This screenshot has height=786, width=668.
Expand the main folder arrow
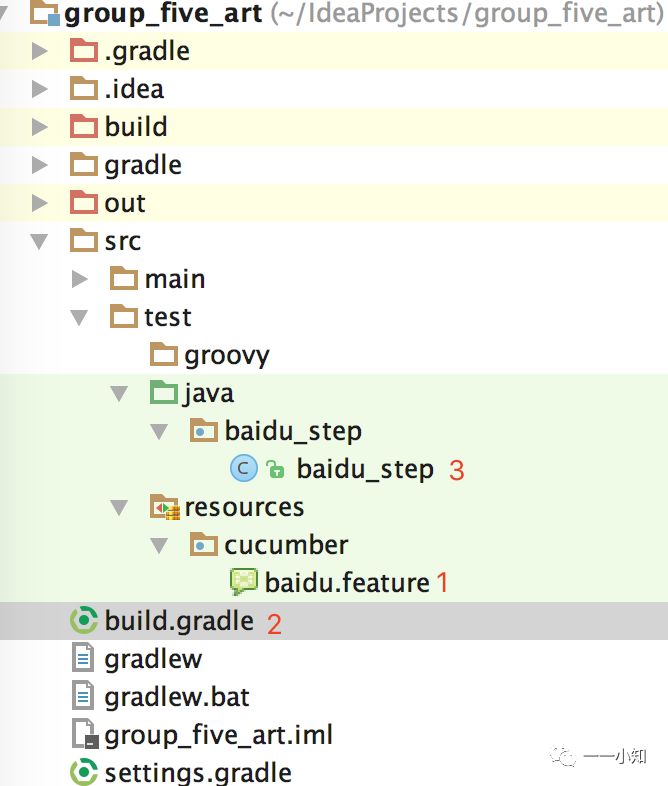(x=80, y=279)
